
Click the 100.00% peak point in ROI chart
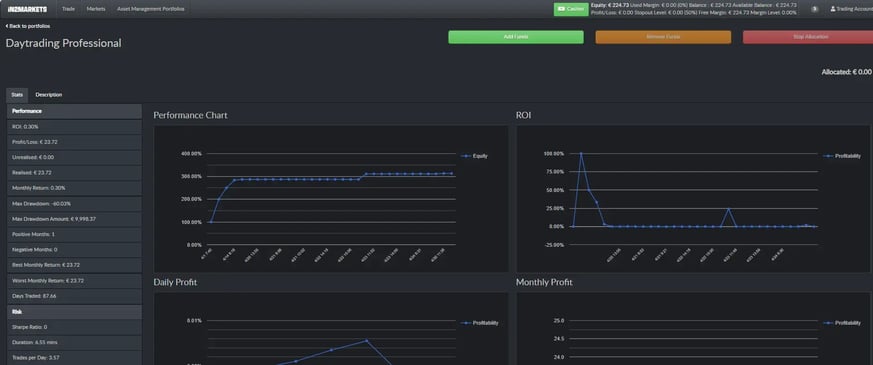581,154
